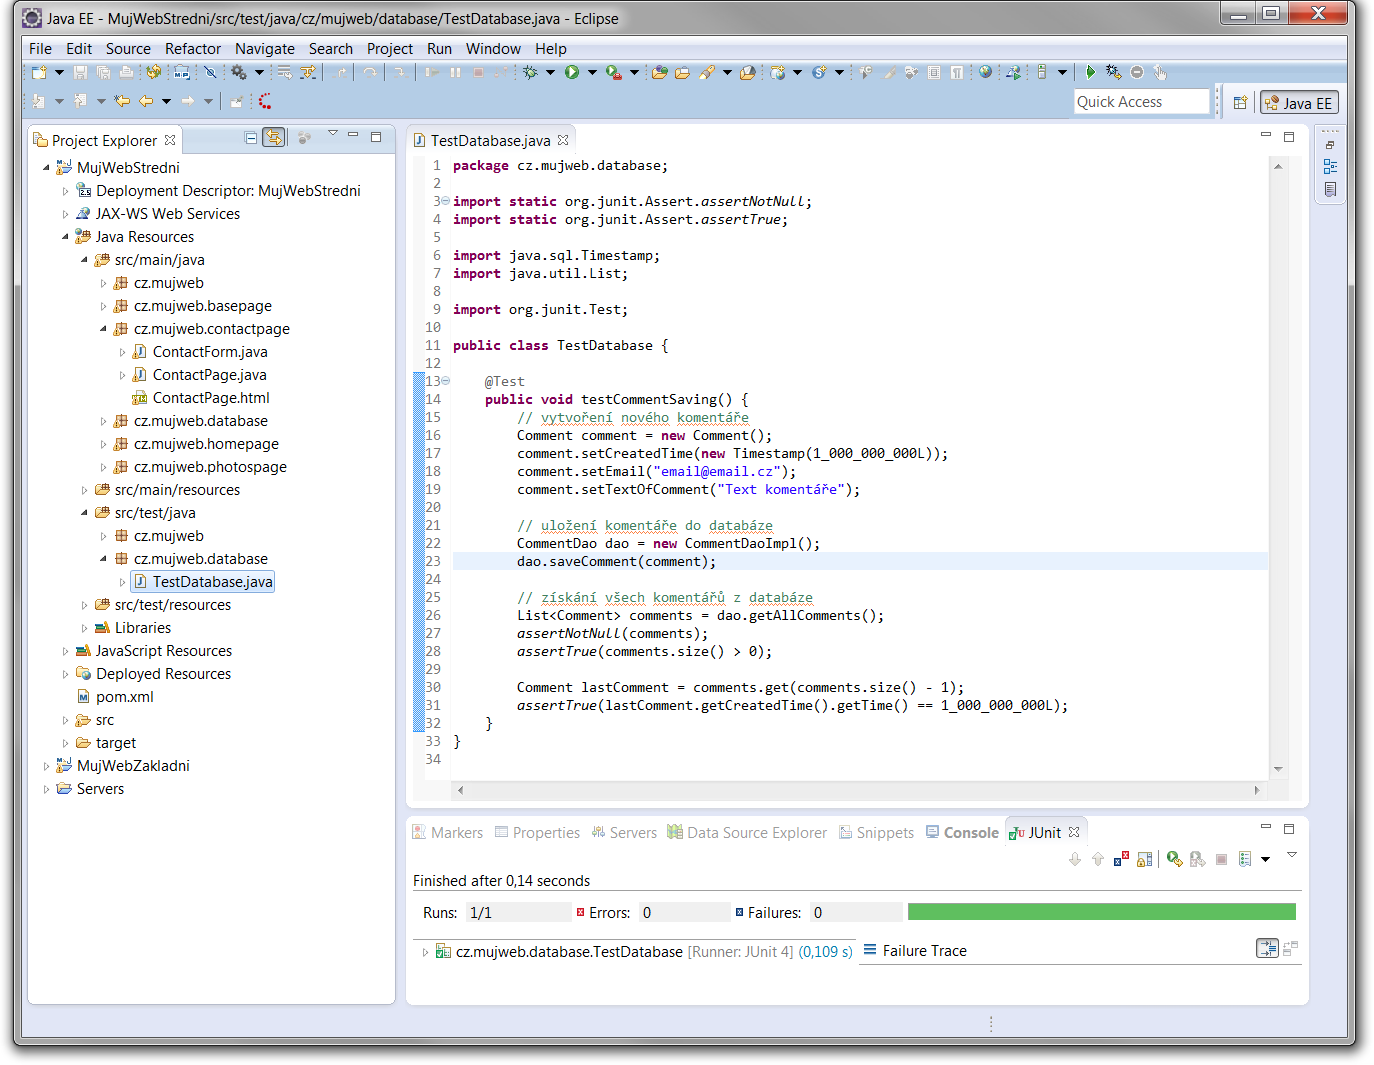Click Collapse All in Project Explorer
The height and width of the screenshot is (1065, 1374).
point(251,138)
